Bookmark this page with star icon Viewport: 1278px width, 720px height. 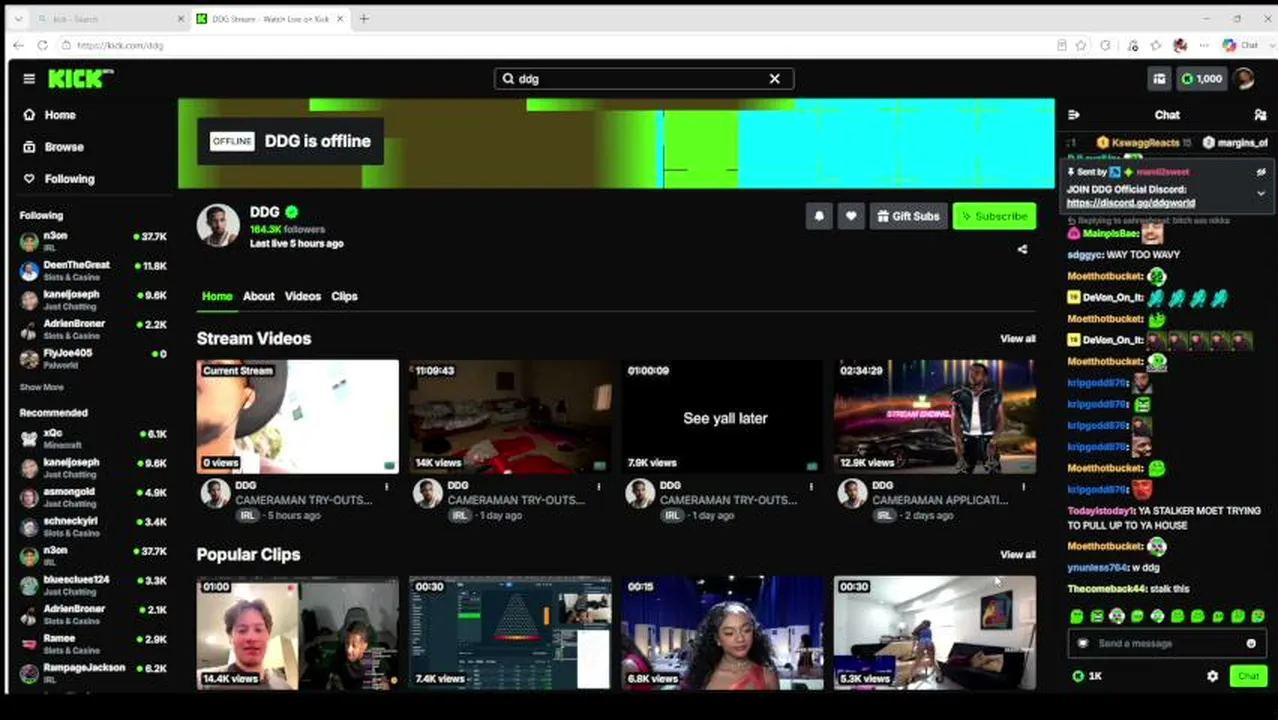(x=1081, y=45)
